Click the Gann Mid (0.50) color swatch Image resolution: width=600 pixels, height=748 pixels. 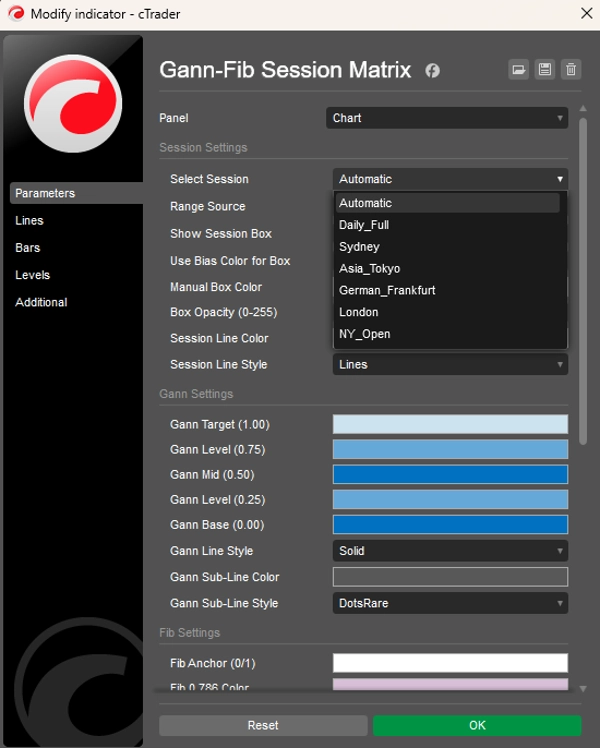[449, 475]
